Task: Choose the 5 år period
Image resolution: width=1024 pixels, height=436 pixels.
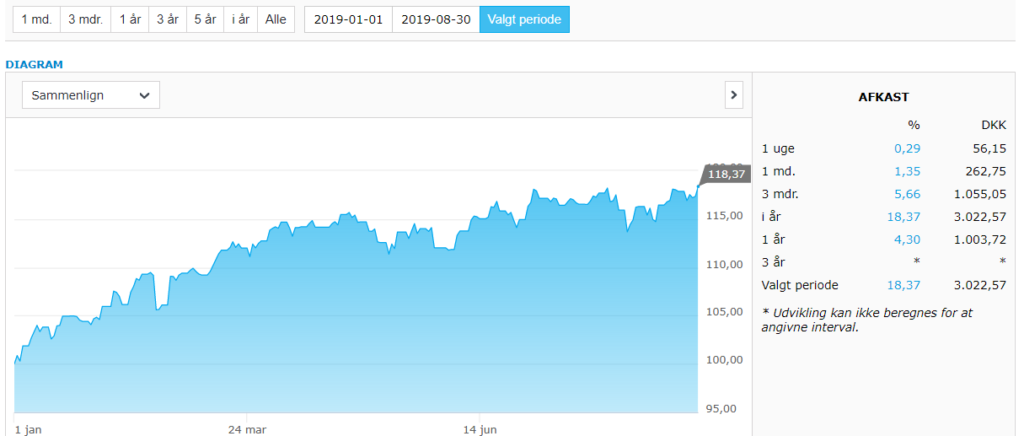Action: pyautogui.click(x=205, y=20)
